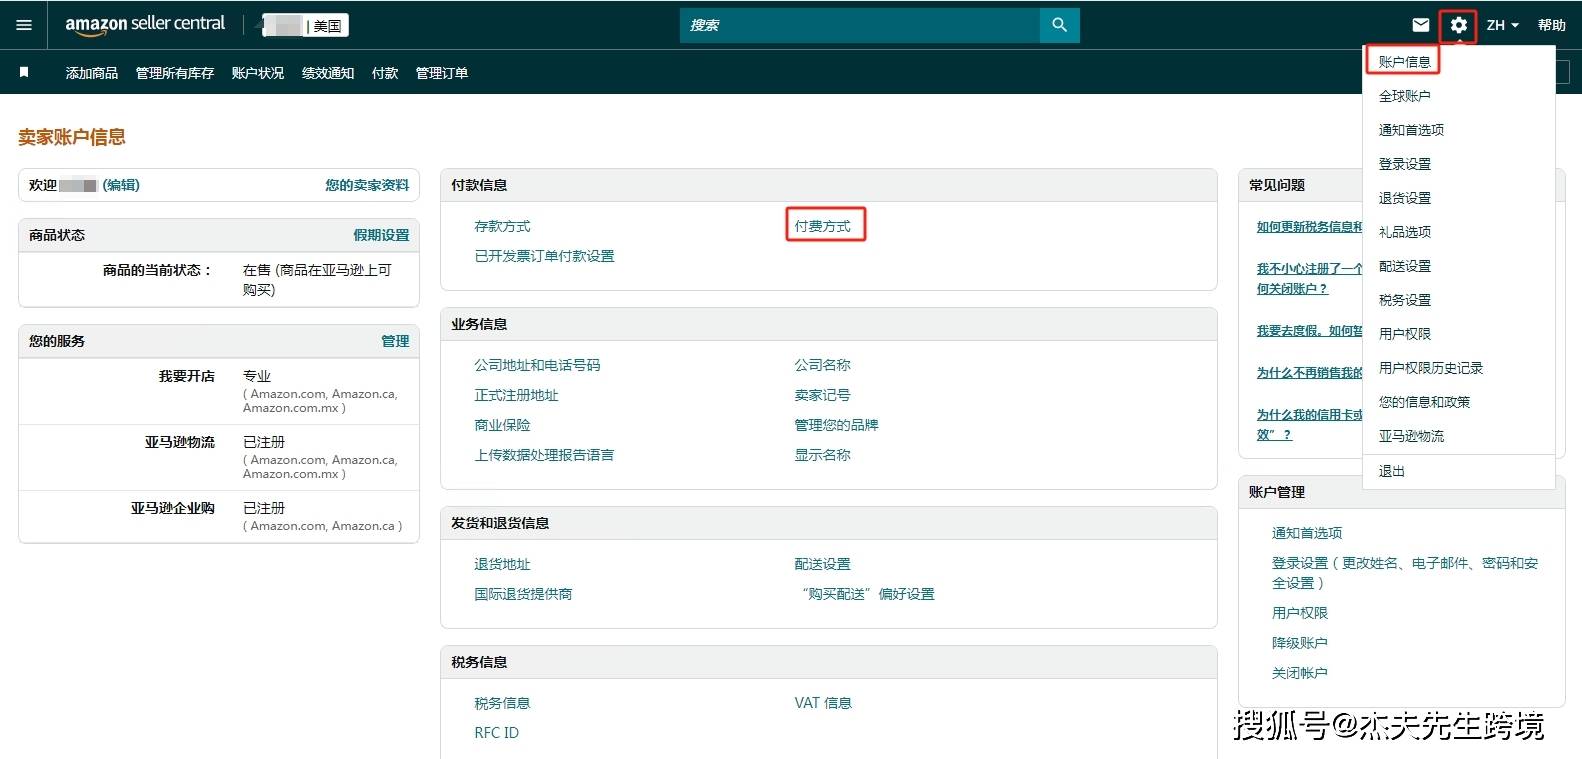1582x759 pixels.
Task: Open 国际退货提供商 link
Action: (523, 595)
